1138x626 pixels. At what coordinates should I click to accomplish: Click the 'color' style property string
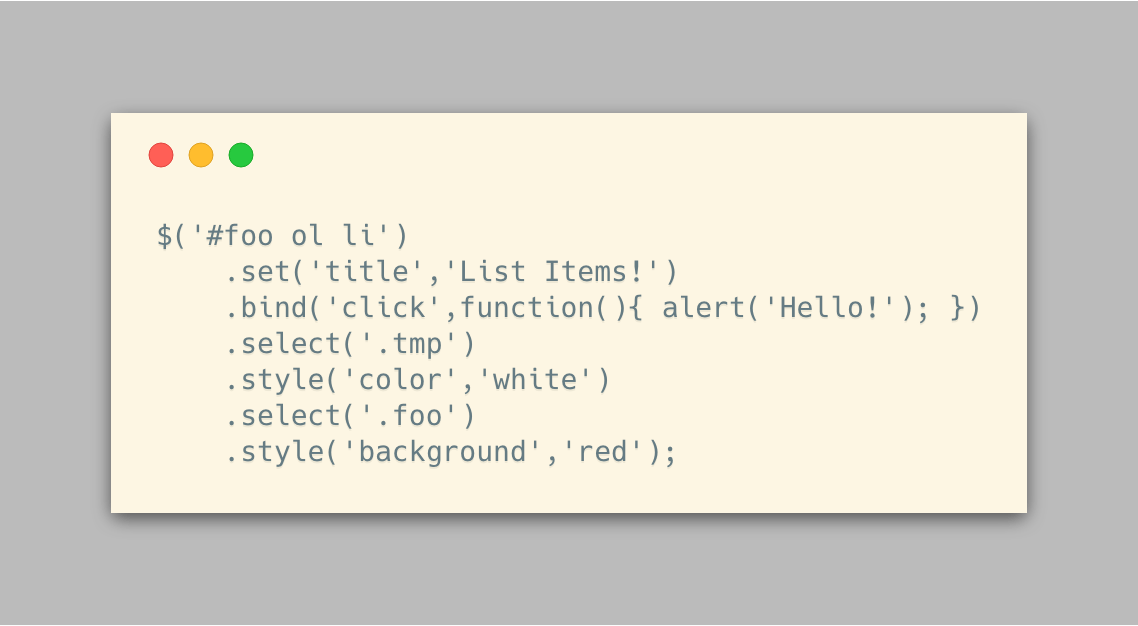point(401,380)
